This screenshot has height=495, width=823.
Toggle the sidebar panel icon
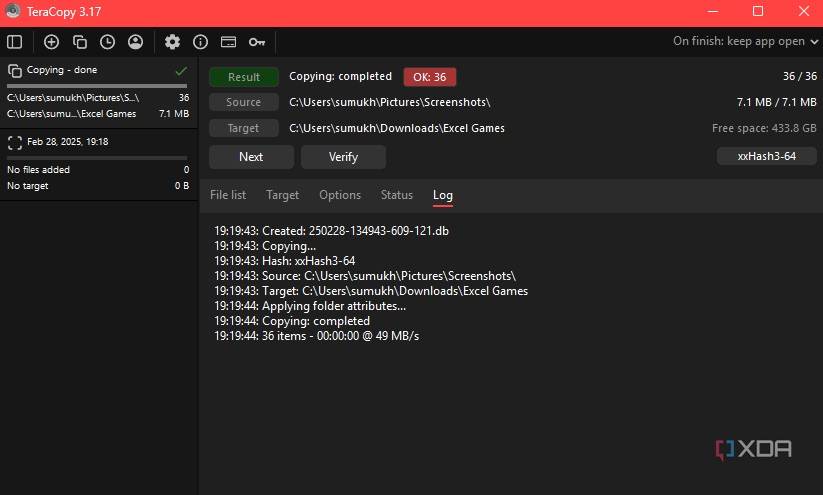point(15,42)
